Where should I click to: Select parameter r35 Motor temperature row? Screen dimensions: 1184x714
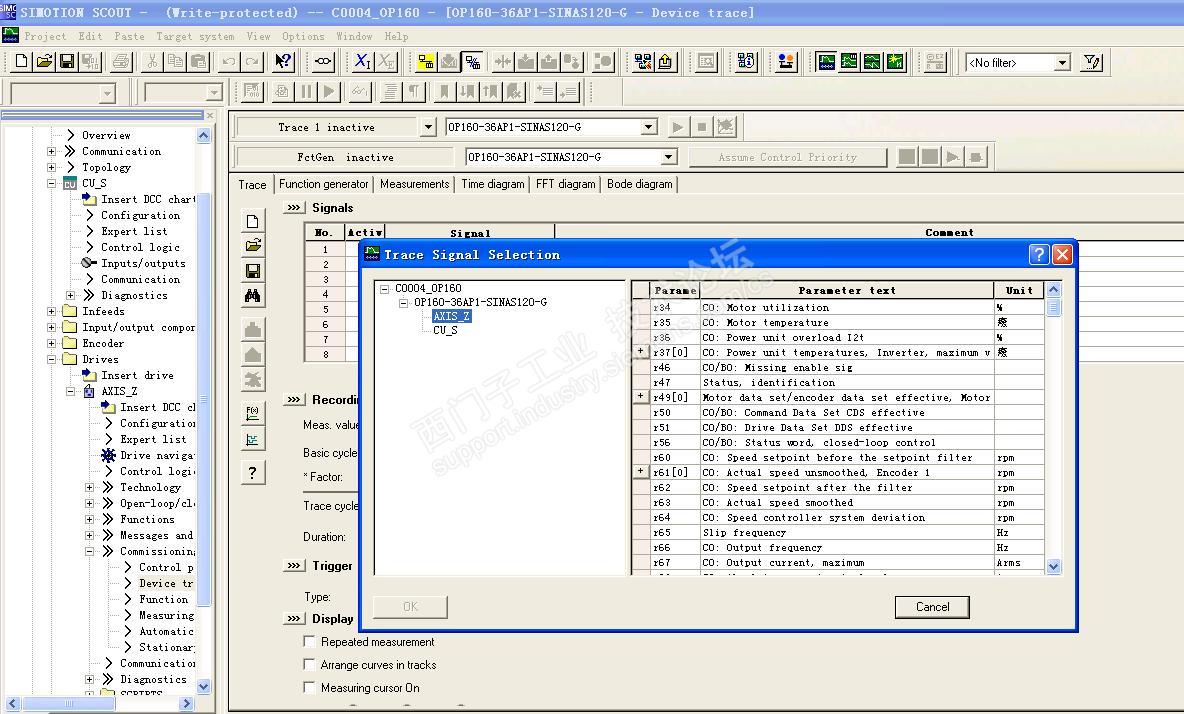846,322
